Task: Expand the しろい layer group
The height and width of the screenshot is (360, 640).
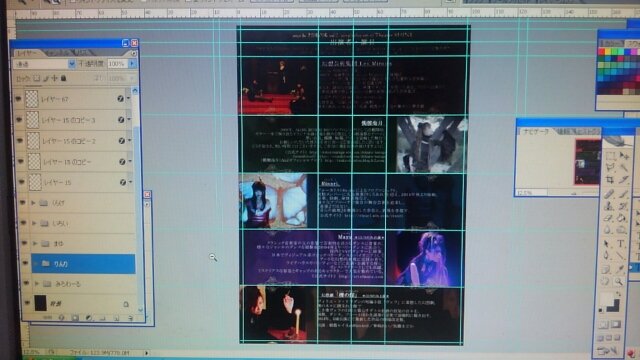Action: [x=34, y=223]
